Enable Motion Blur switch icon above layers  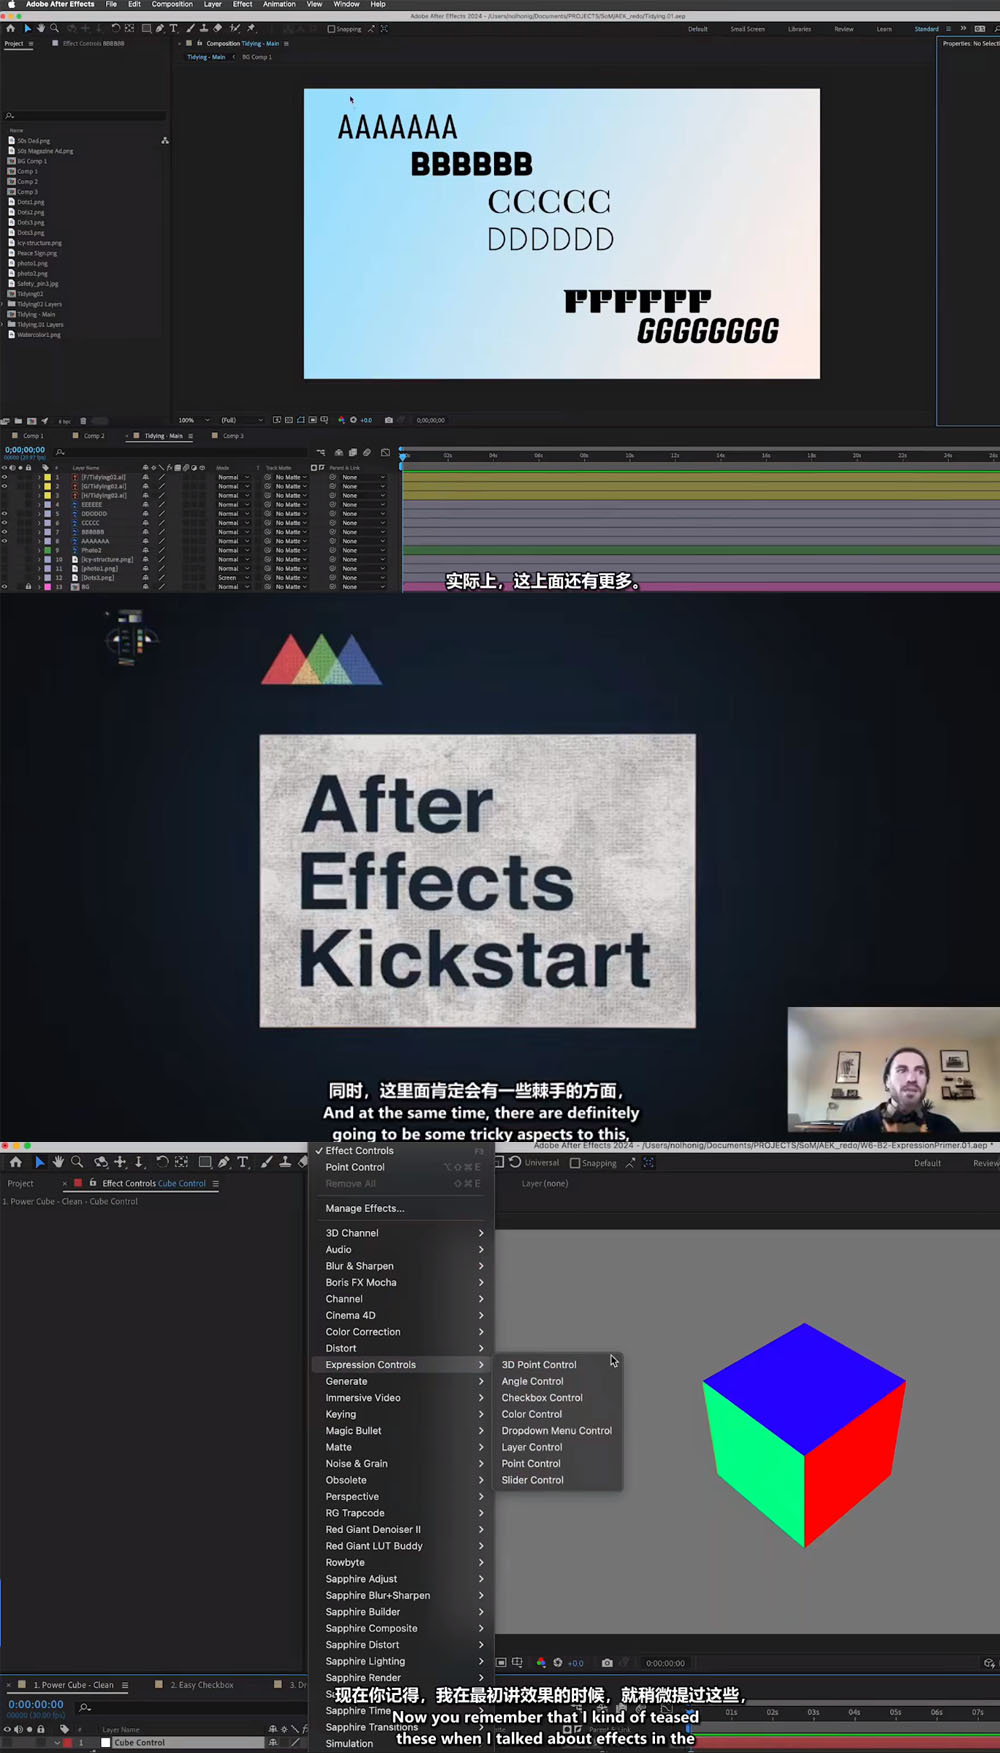click(x=367, y=452)
